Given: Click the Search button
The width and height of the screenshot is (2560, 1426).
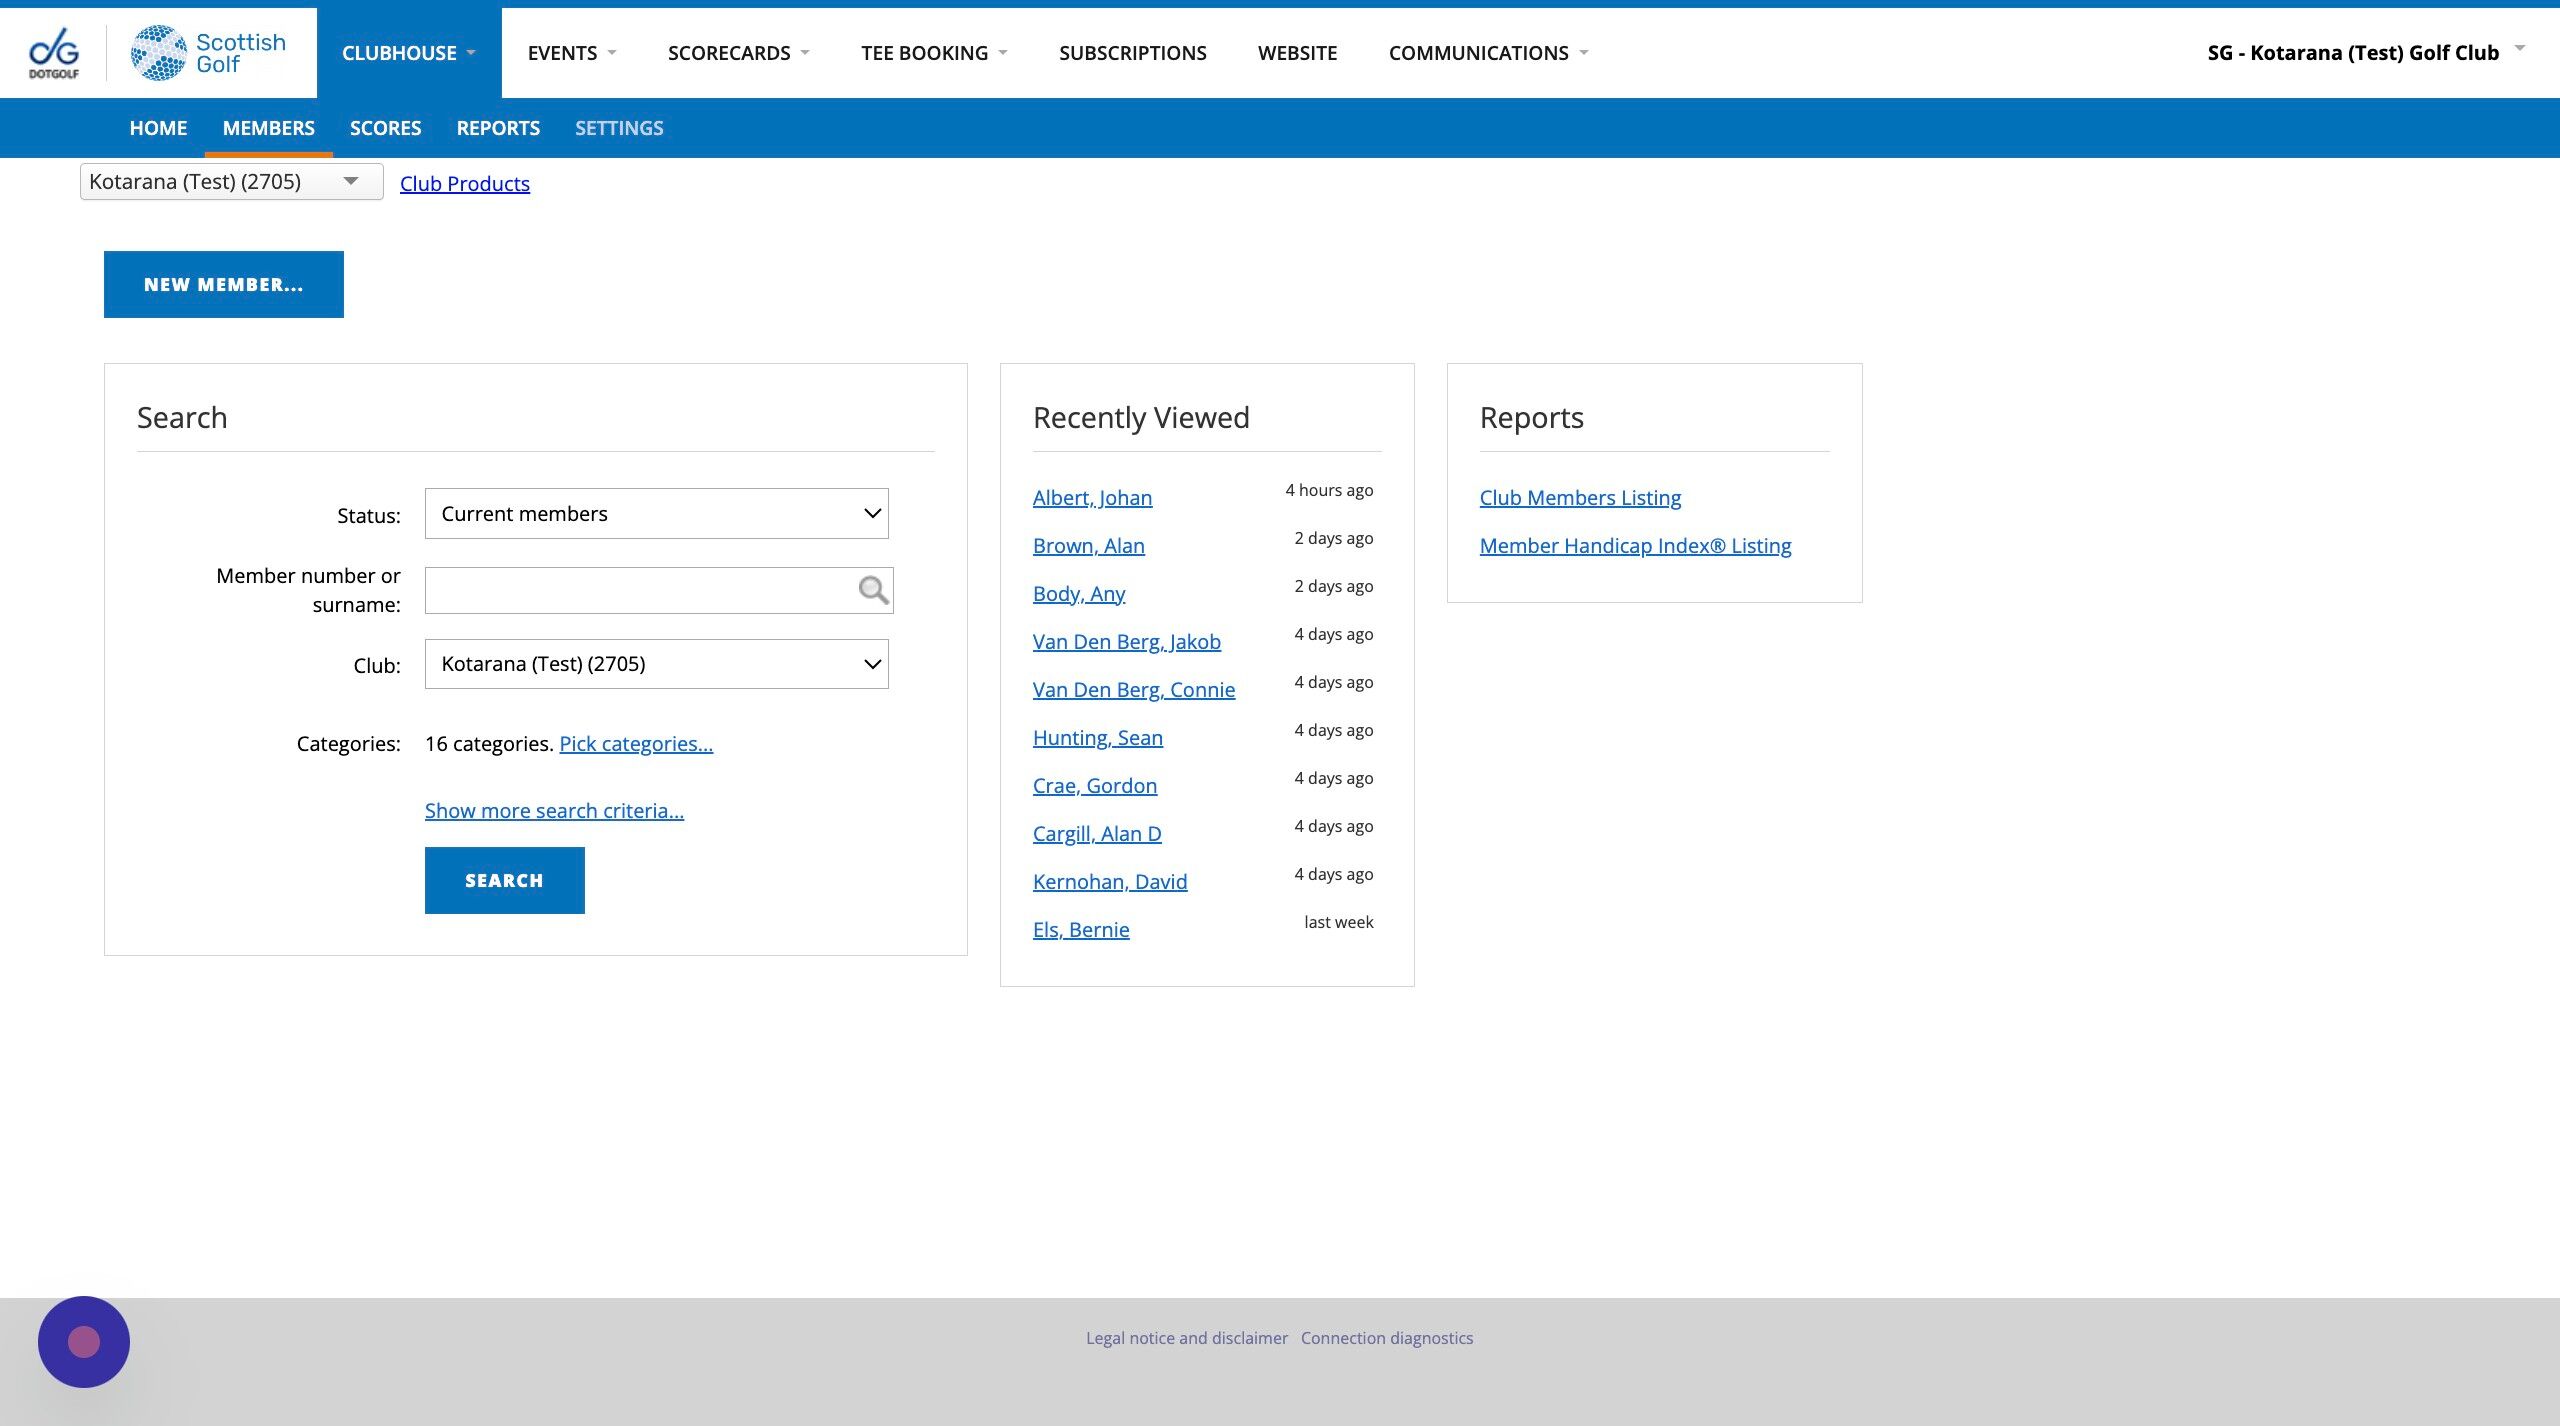Looking at the screenshot, I should click(505, 880).
